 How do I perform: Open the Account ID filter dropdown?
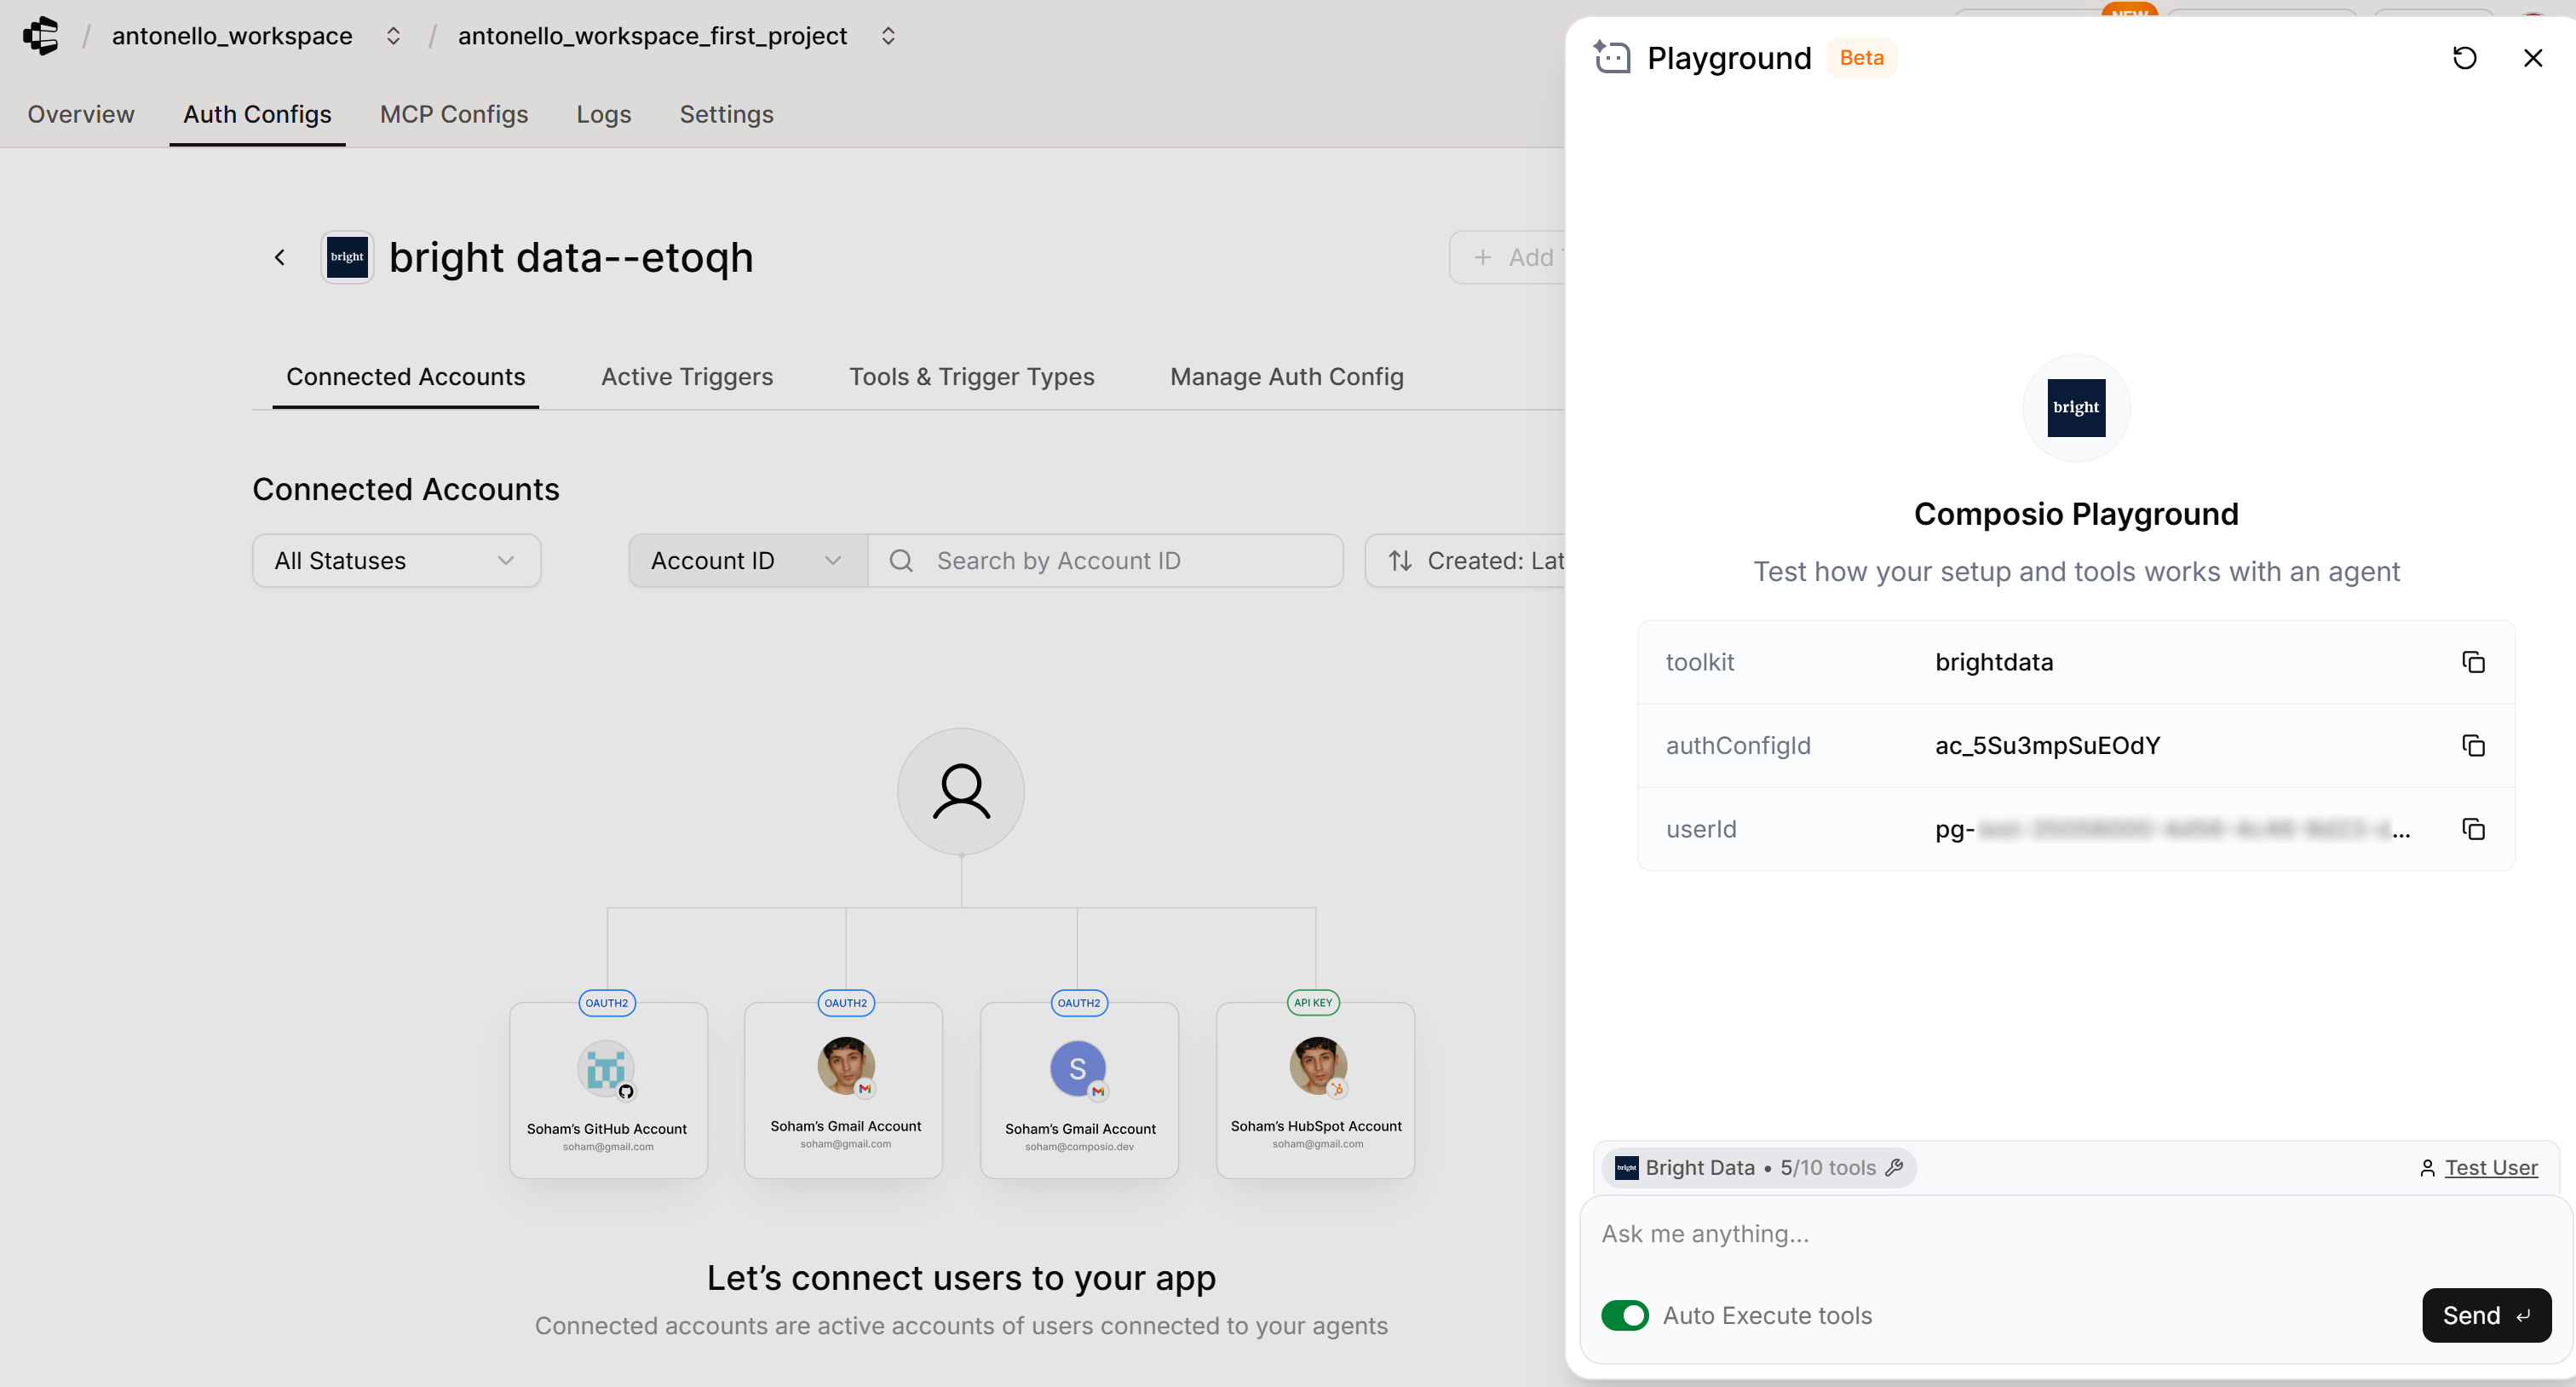click(x=746, y=560)
